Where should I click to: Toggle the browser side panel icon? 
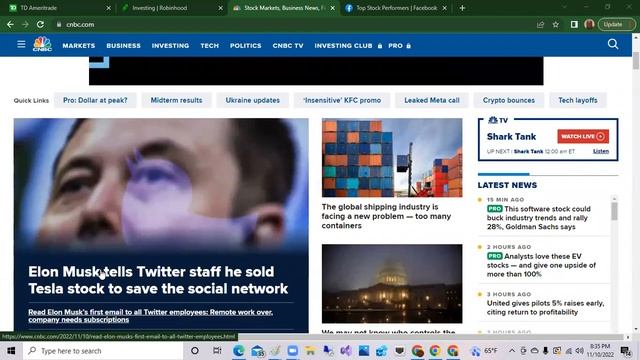point(574,24)
